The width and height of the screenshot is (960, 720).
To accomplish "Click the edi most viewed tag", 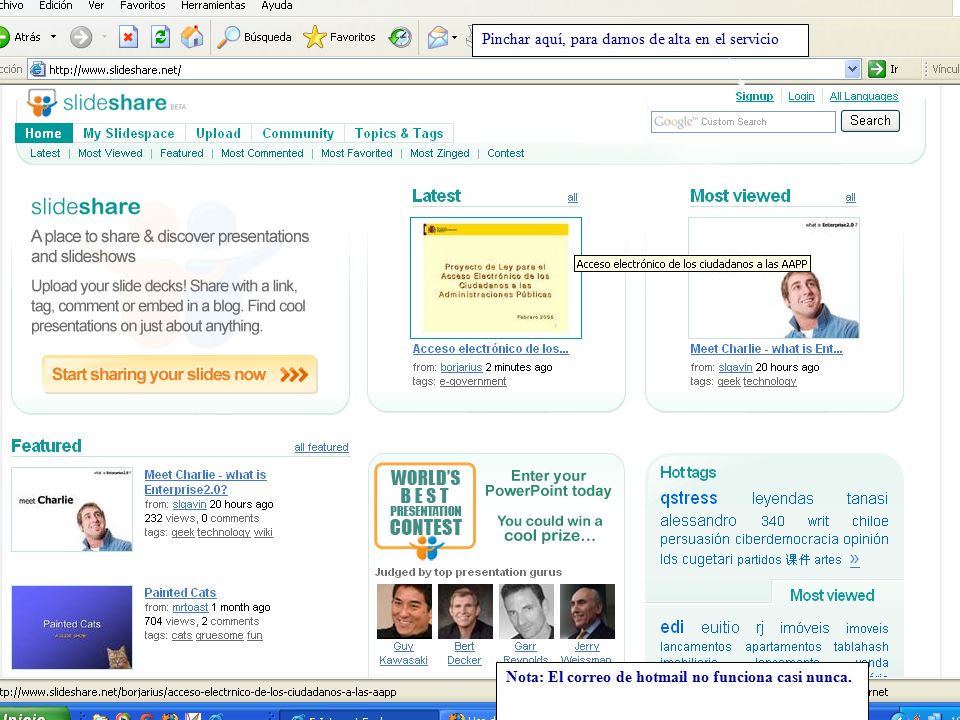I will [672, 628].
